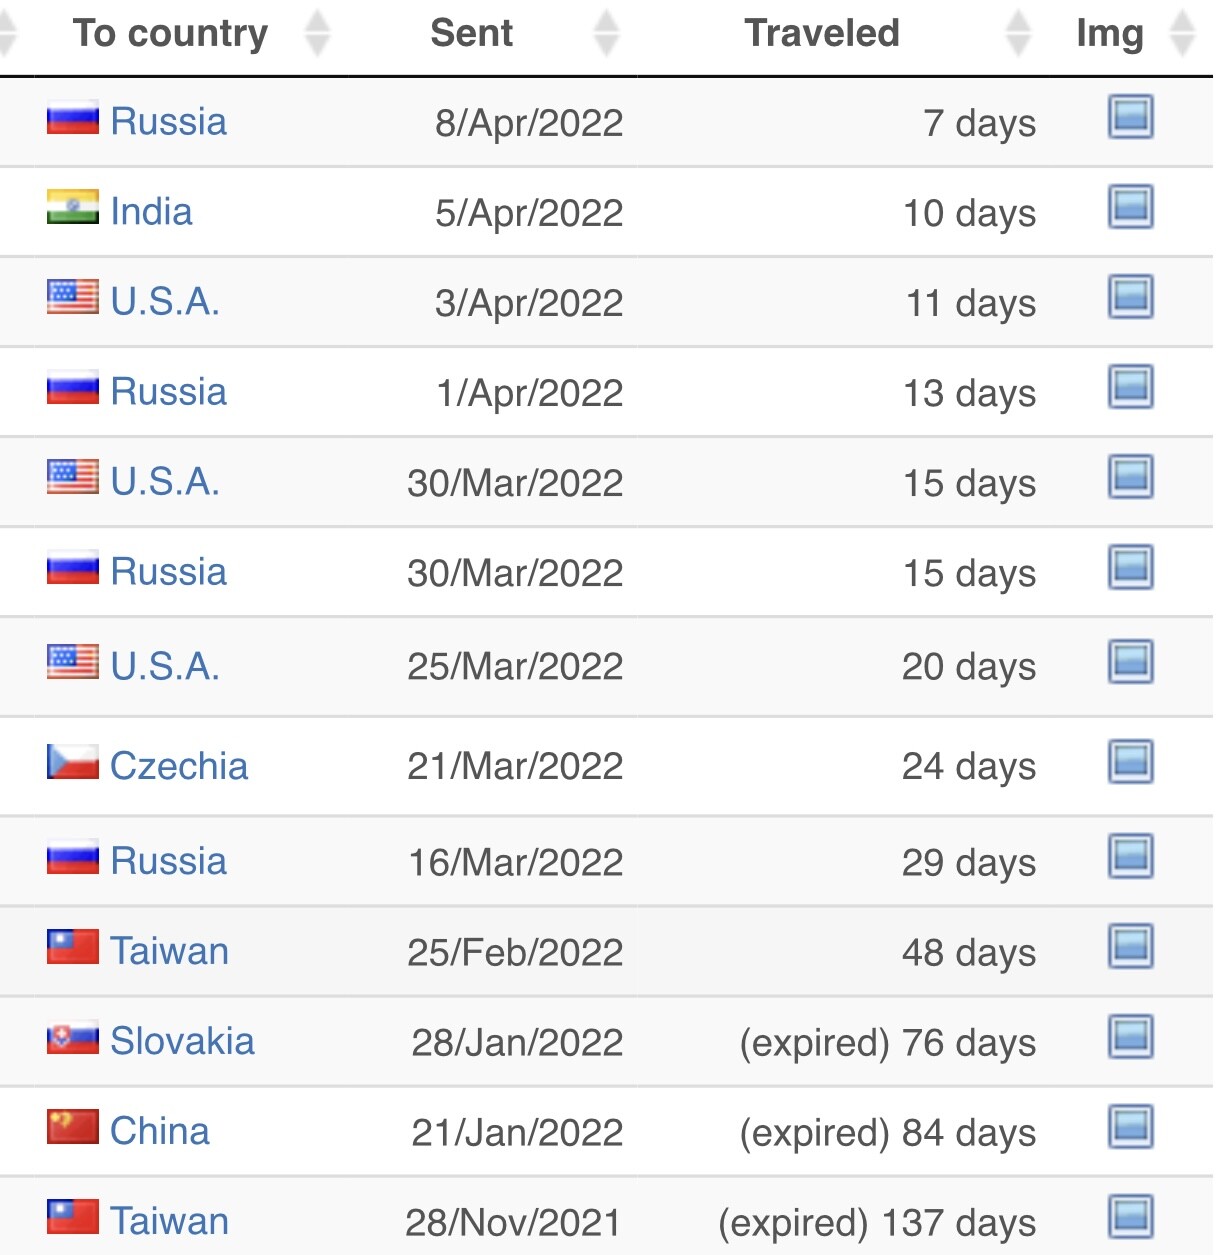Open image icon for Taiwan 28/Nov/2021 row

click(x=1131, y=1217)
